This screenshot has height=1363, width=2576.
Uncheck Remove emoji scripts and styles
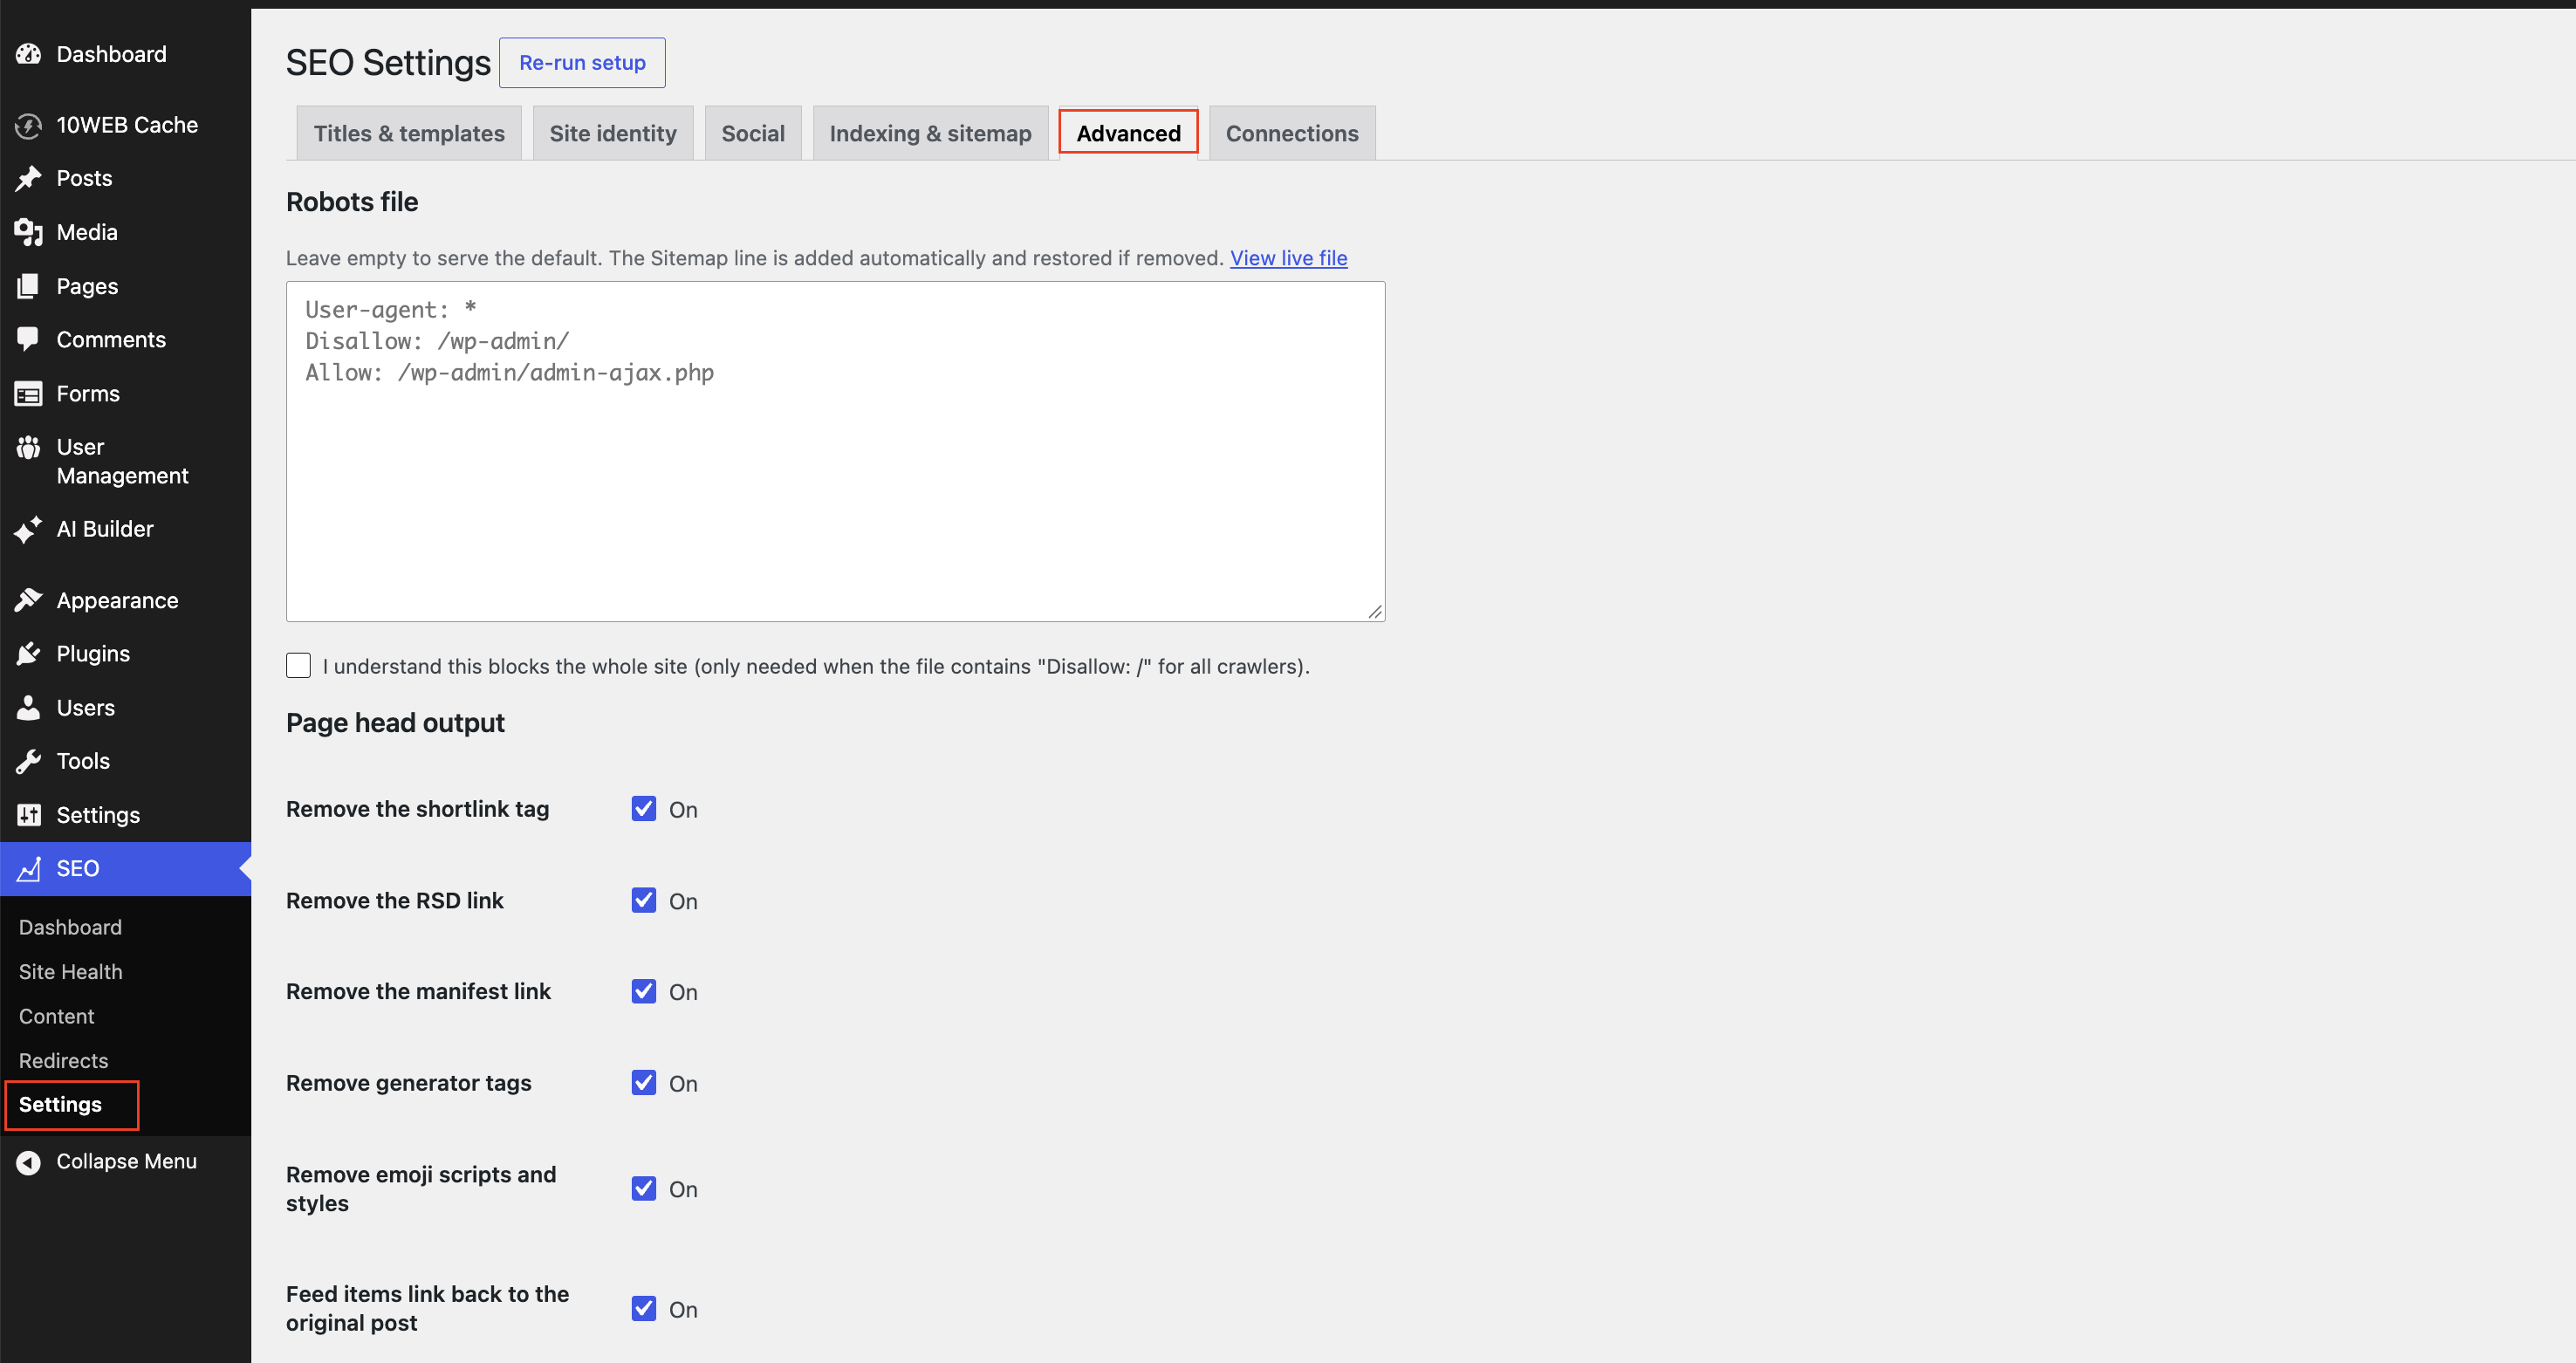click(x=644, y=1188)
